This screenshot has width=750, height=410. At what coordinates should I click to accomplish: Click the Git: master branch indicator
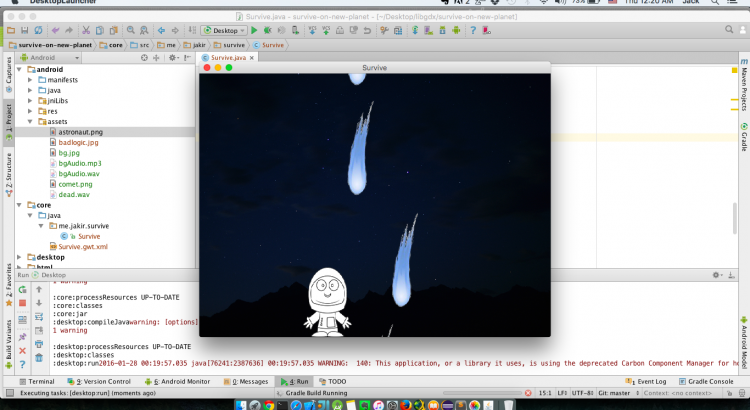[x=625, y=395]
